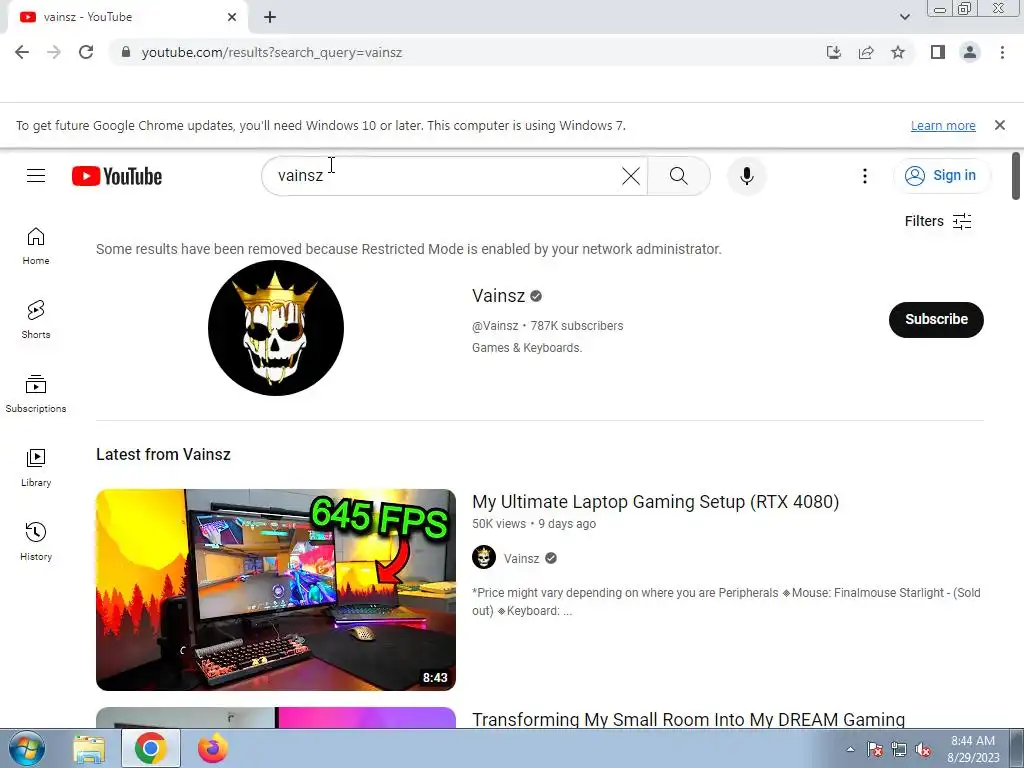Launch Firefox from the taskbar
The height and width of the screenshot is (768, 1024).
coord(213,748)
